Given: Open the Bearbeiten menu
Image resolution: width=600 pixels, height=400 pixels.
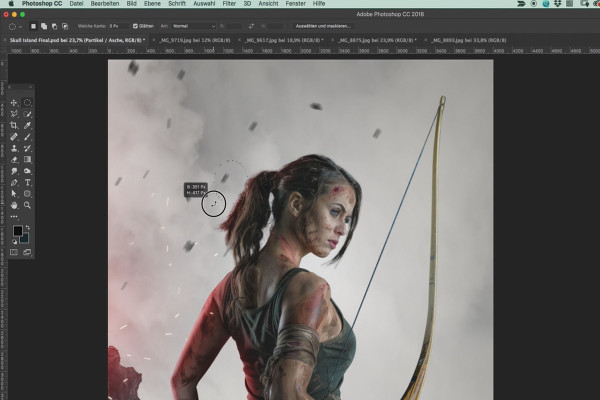Looking at the screenshot, I should tap(105, 3).
